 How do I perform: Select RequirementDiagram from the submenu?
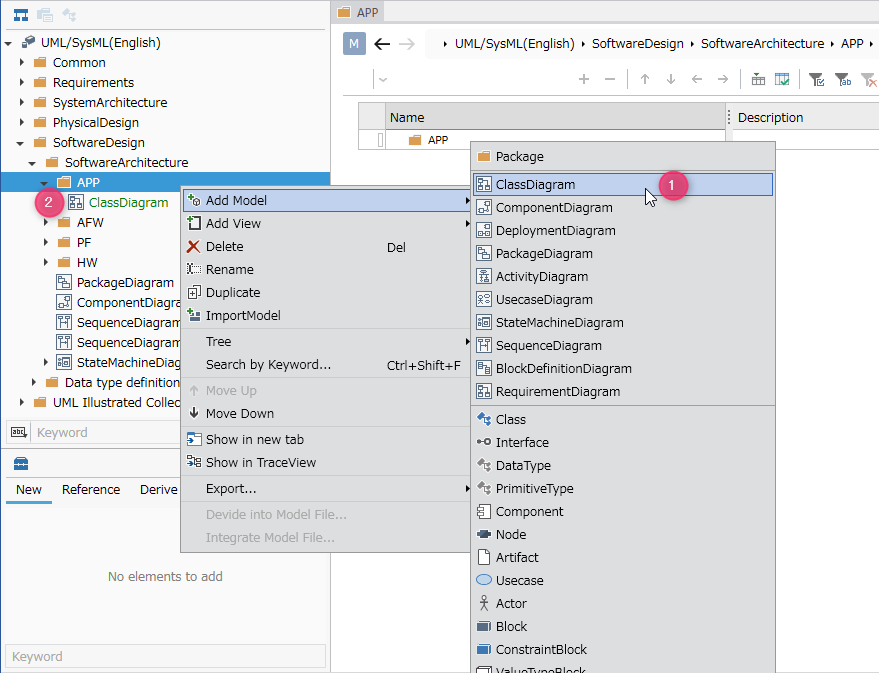(623, 391)
